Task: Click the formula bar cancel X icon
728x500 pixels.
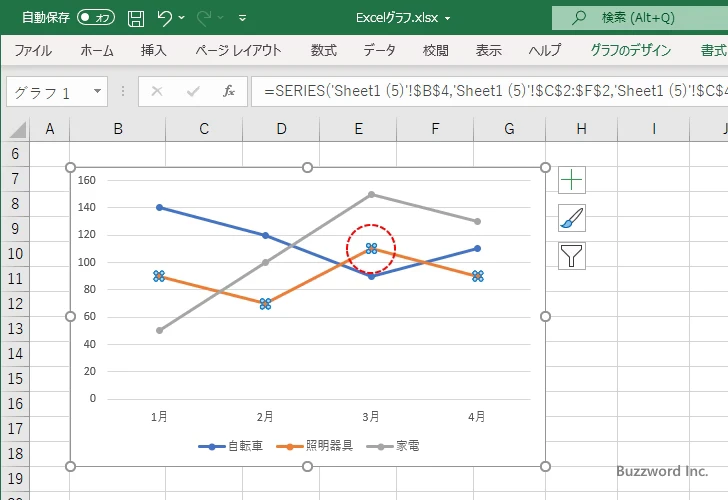Action: (x=157, y=91)
